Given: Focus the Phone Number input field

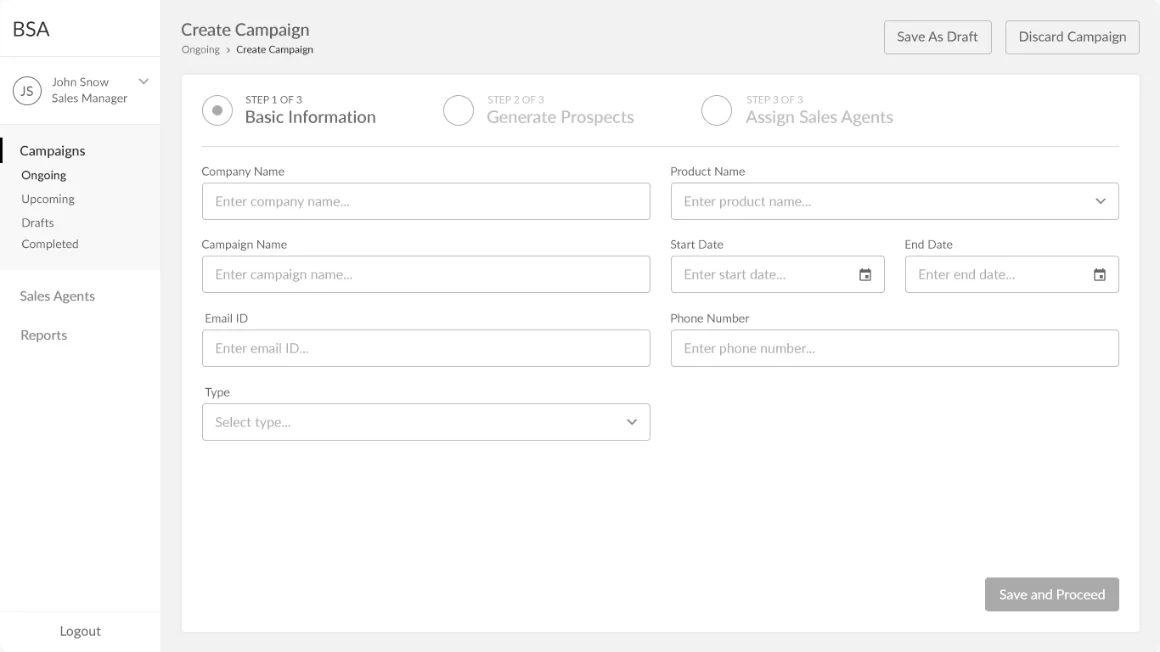Looking at the screenshot, I should (x=894, y=348).
